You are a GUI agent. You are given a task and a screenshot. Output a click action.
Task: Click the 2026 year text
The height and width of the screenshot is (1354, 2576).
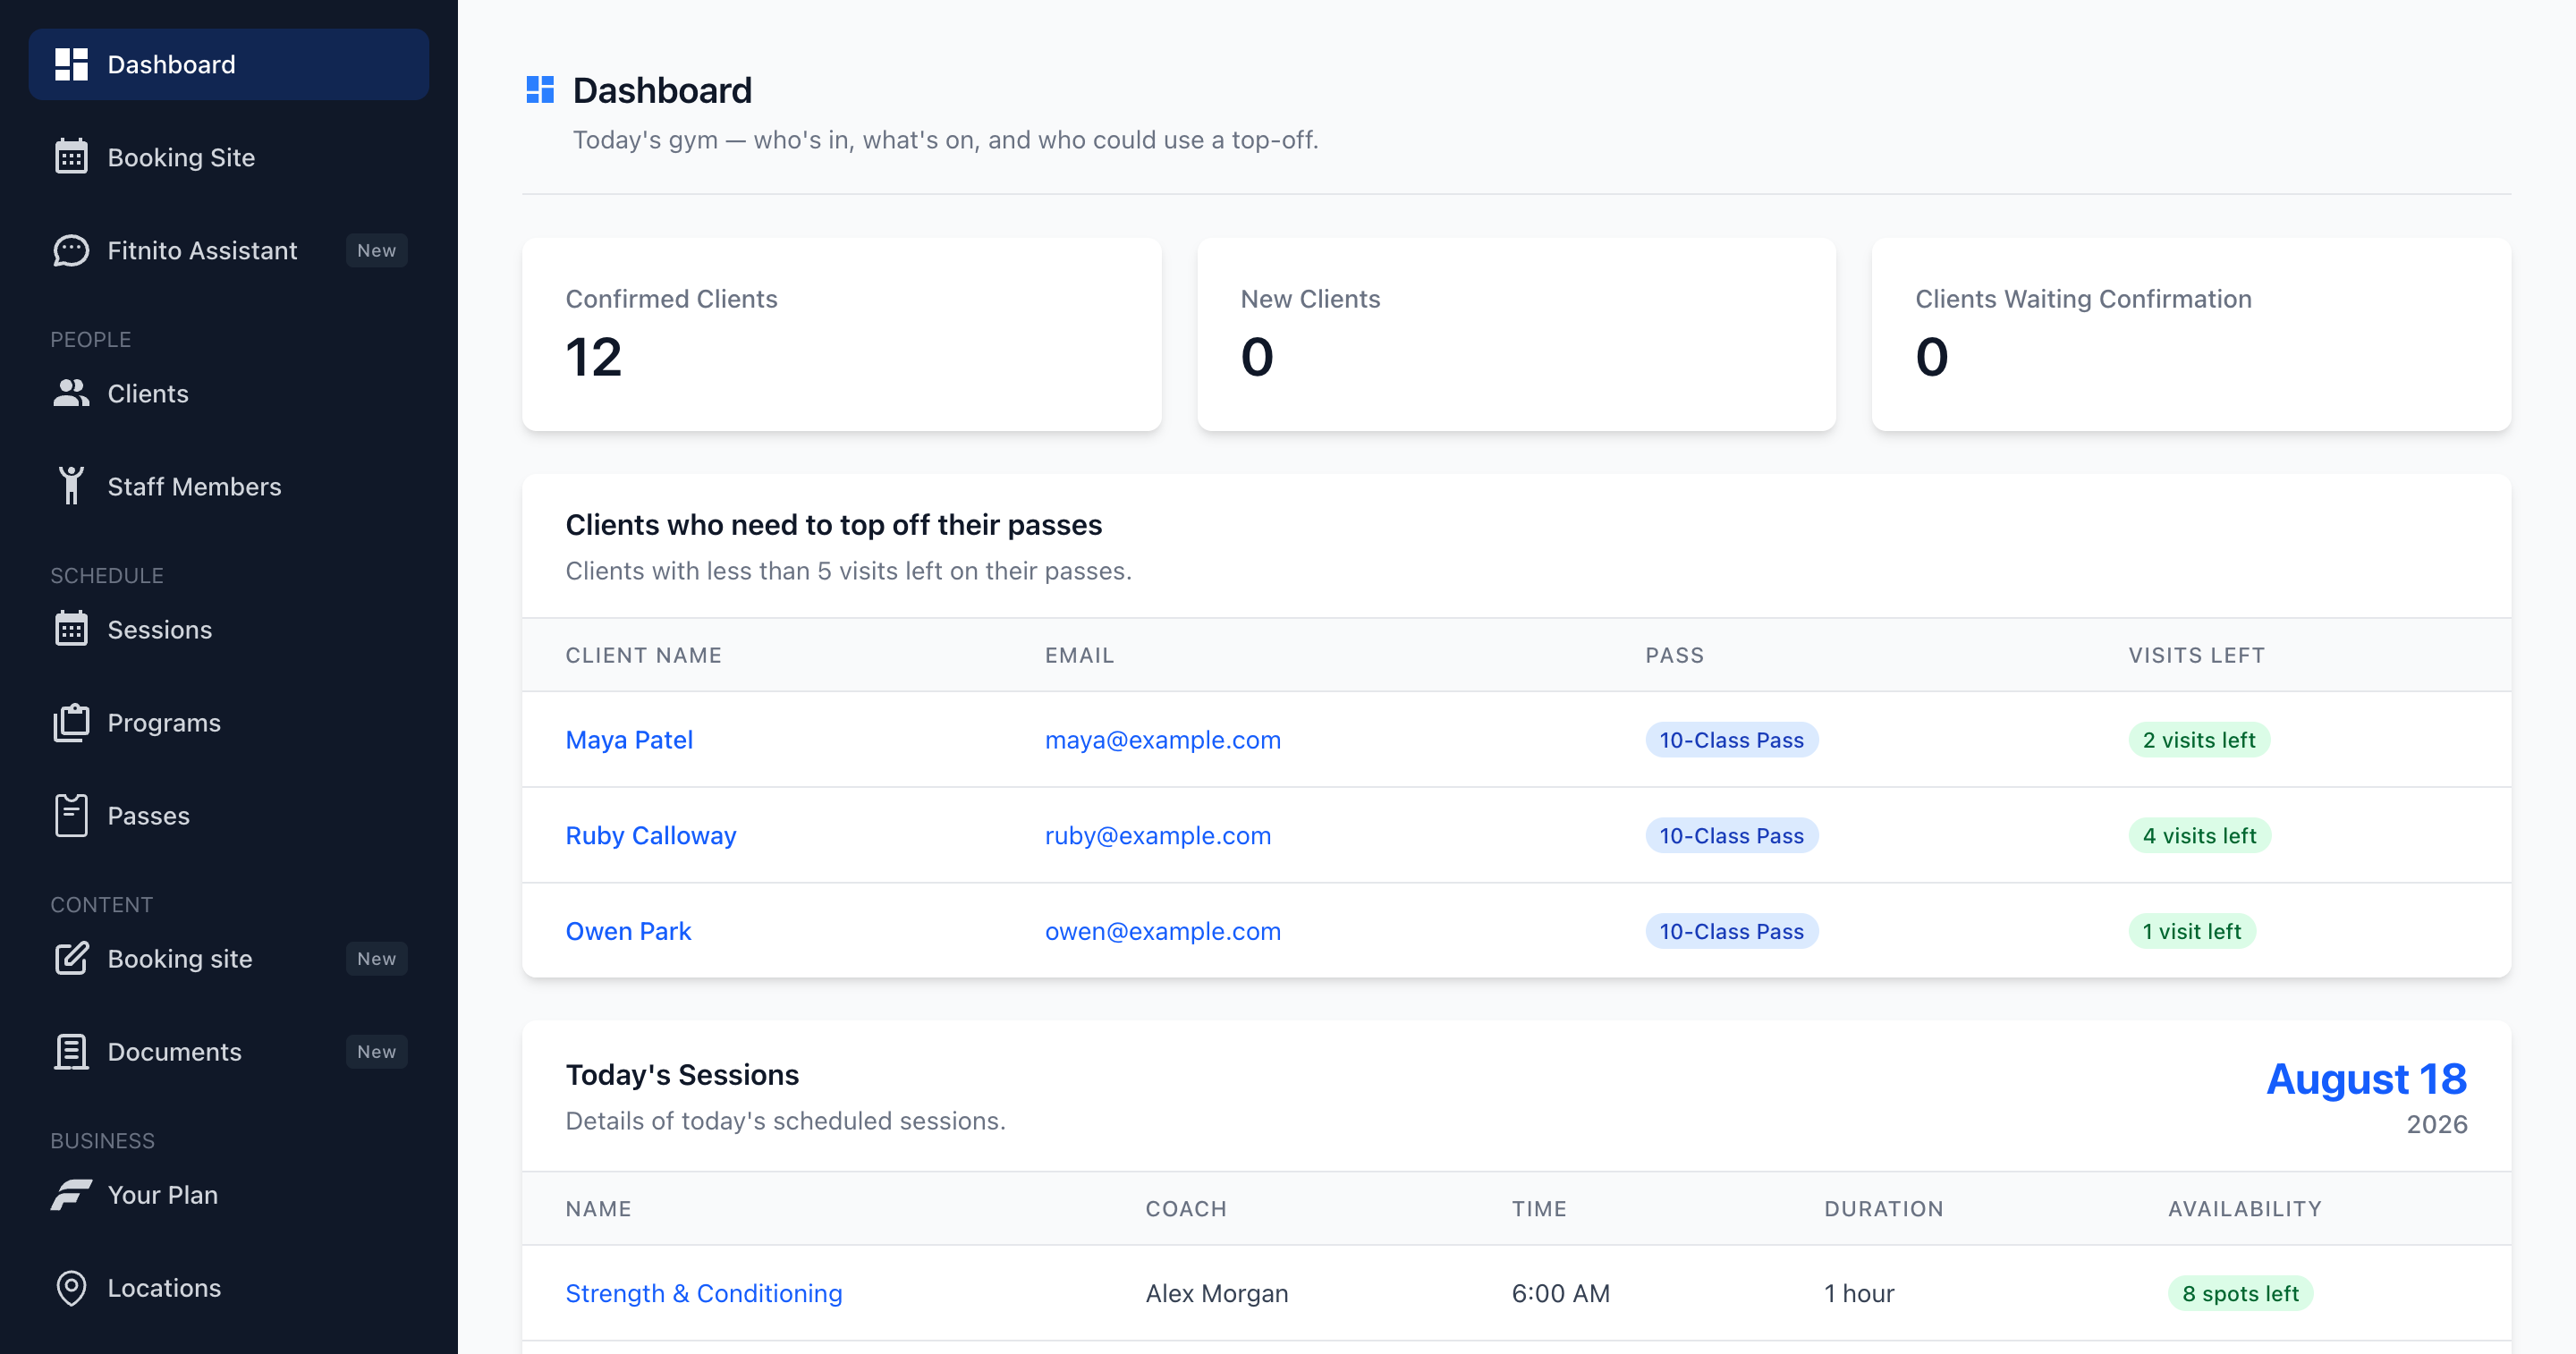[x=2437, y=1123]
